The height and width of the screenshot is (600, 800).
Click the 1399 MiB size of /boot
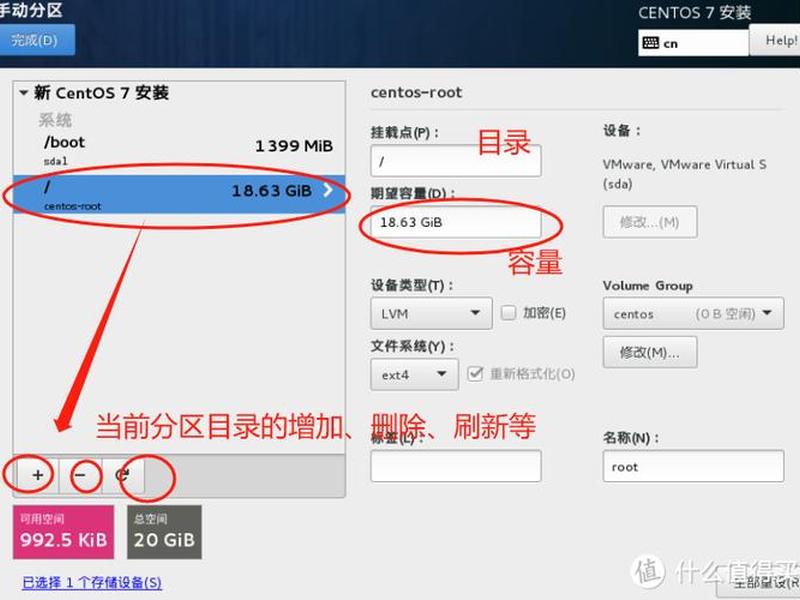click(x=294, y=146)
